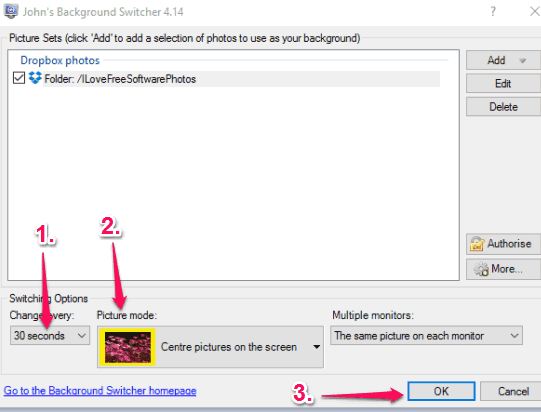
Task: Select the Folder: /ILoveFreeSoftwarePhotos entry
Action: coord(241,79)
